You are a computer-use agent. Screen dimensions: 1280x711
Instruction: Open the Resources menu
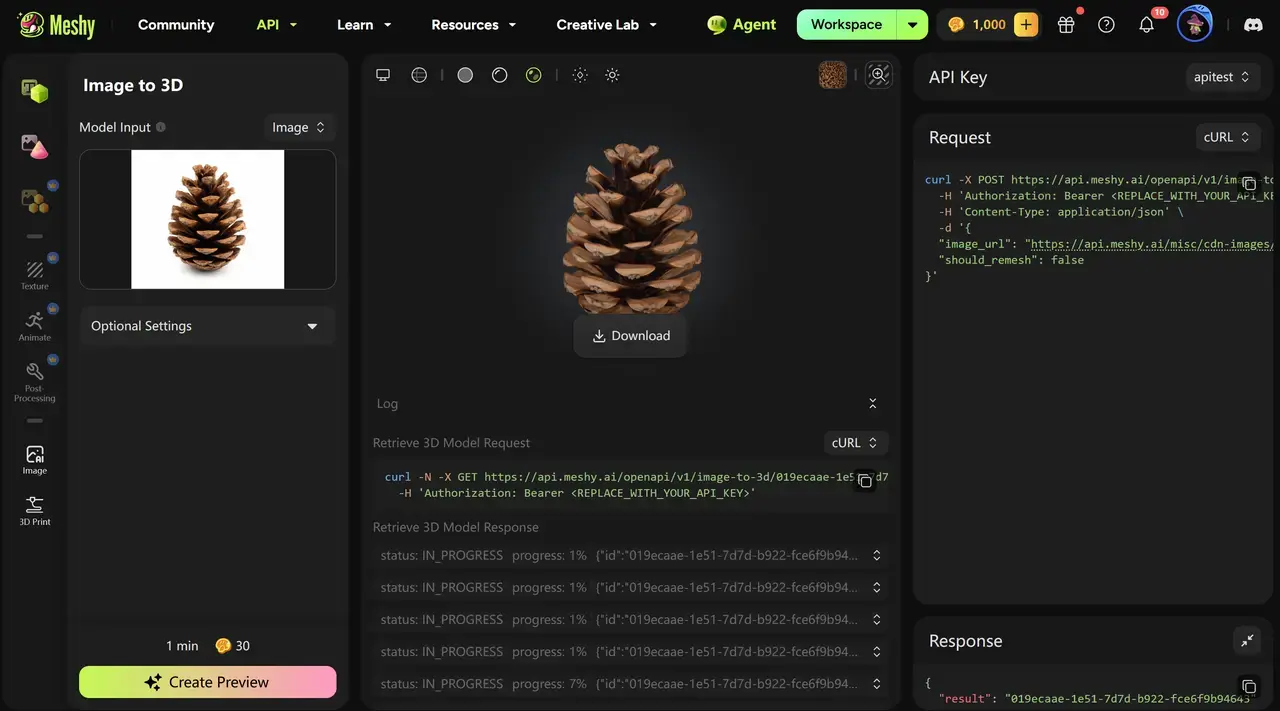pyautogui.click(x=474, y=25)
